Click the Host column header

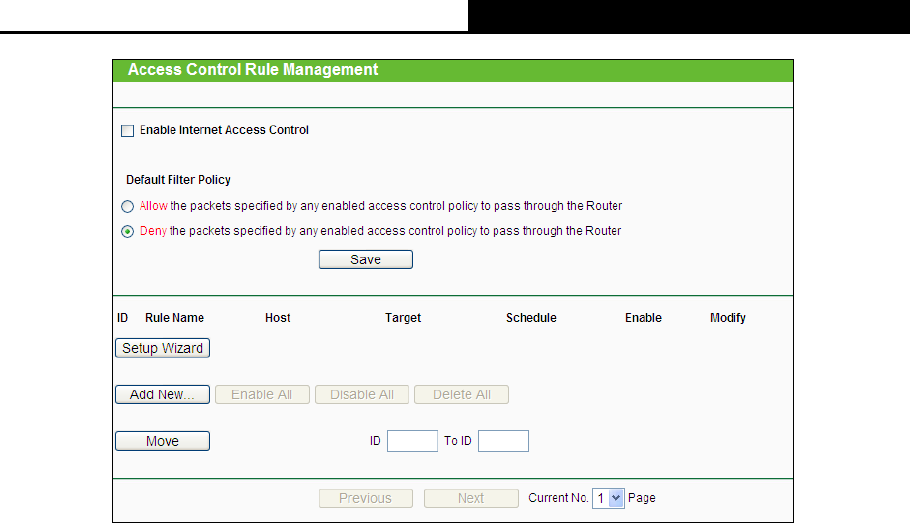pos(277,318)
